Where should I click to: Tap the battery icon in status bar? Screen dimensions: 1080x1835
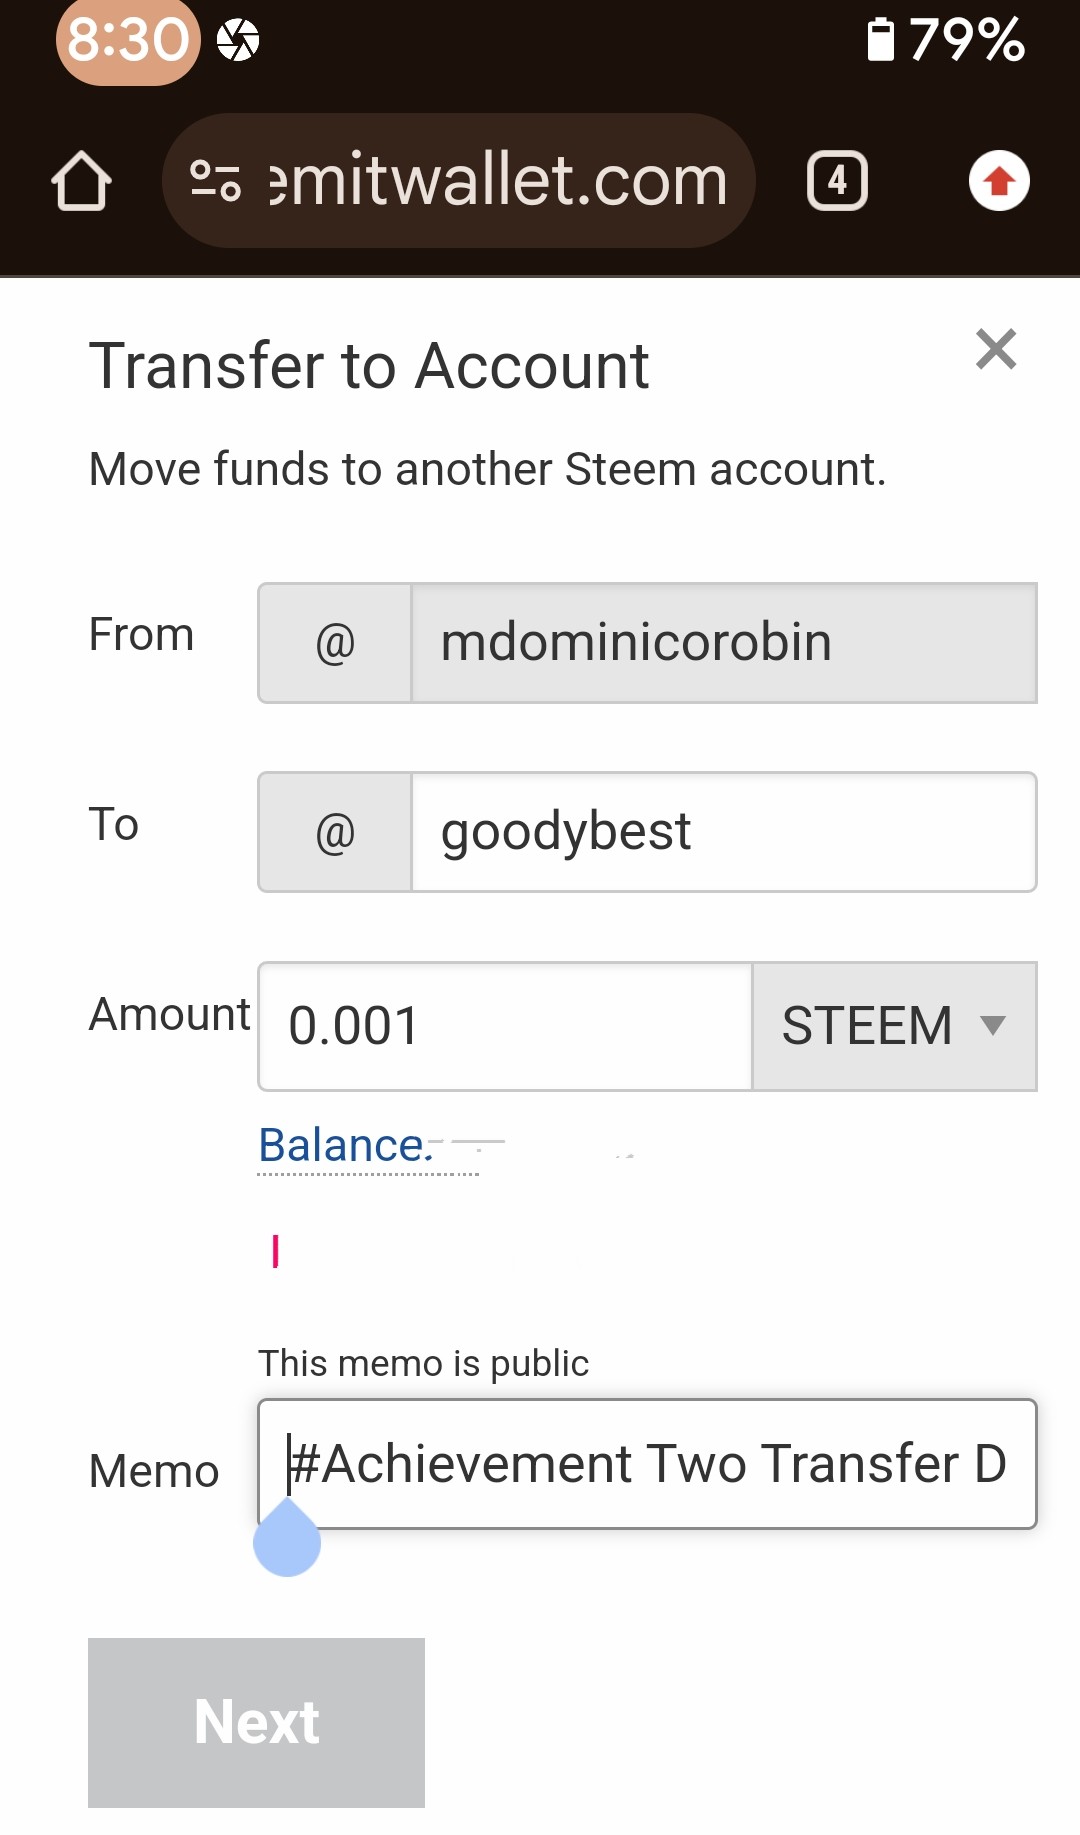point(880,40)
